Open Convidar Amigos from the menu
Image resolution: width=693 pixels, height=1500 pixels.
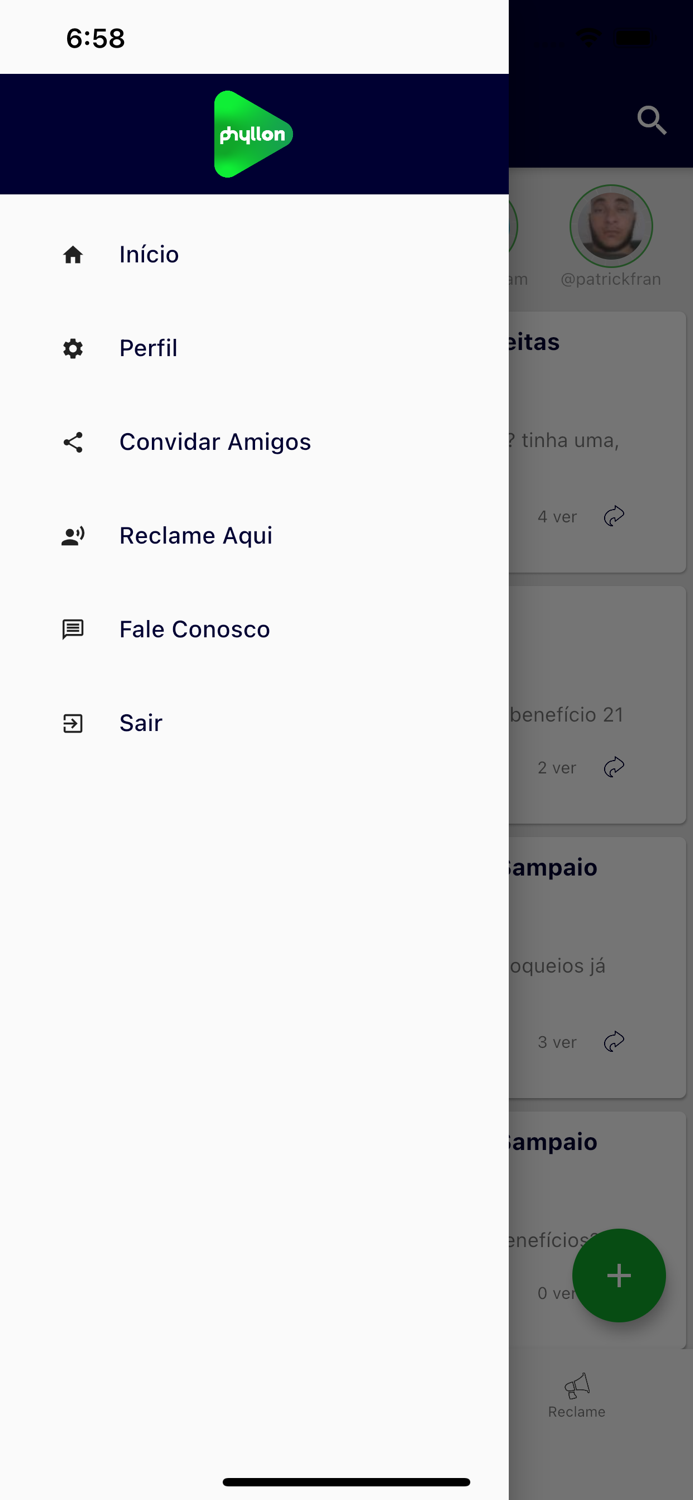coord(215,442)
